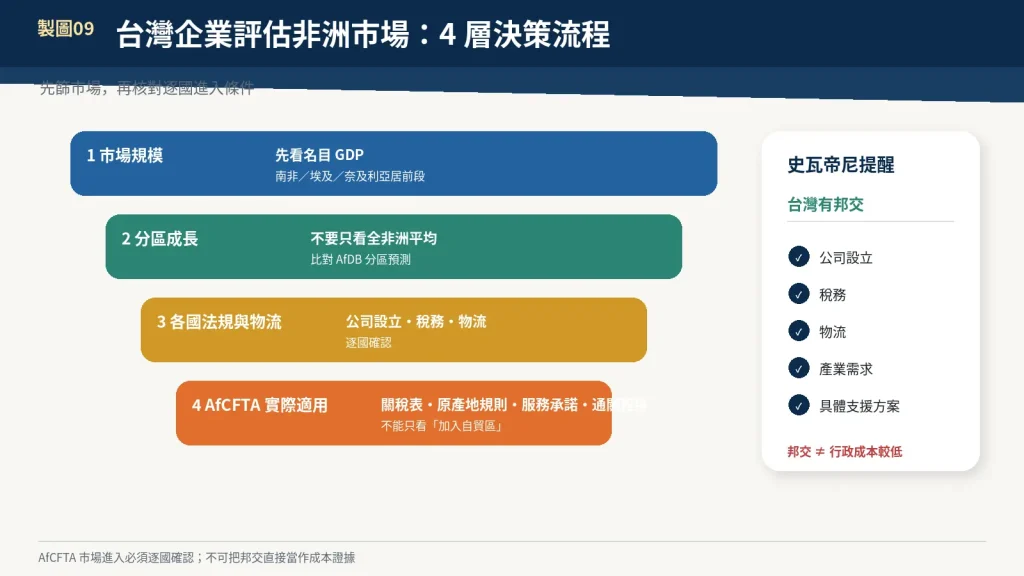Click the check icon beside 產業需求
1024x576 pixels.
(x=798, y=368)
